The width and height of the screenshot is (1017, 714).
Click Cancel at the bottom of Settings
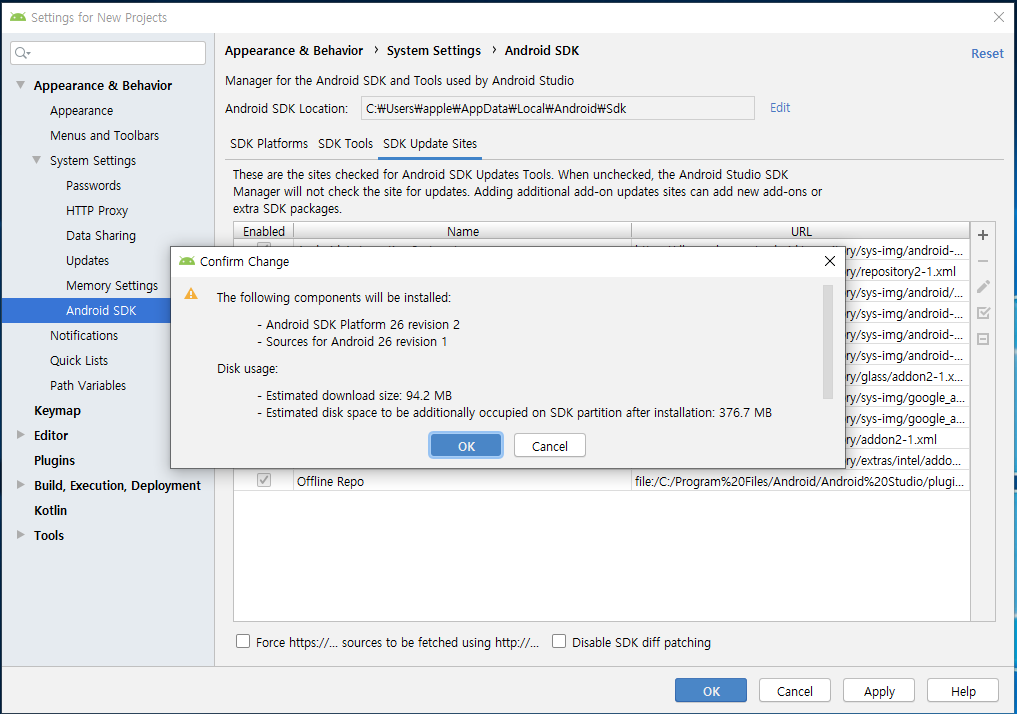[795, 691]
